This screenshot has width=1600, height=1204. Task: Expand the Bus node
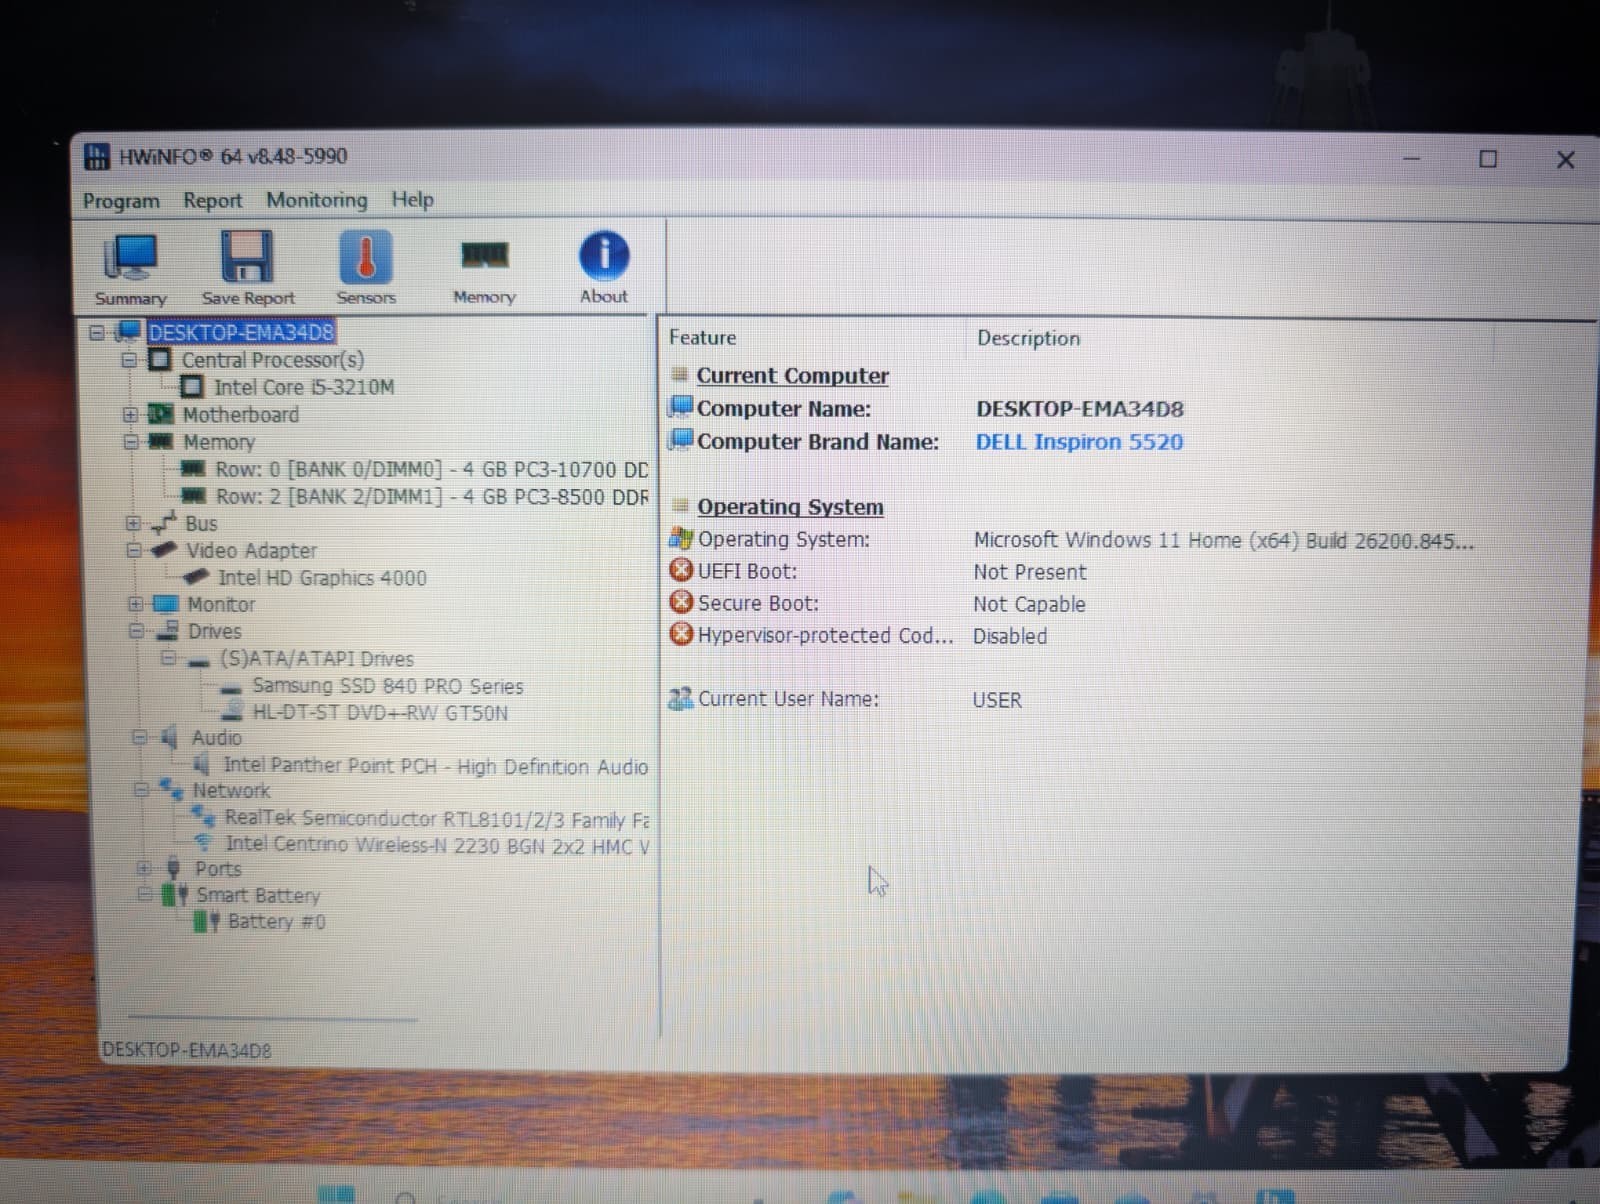tap(133, 523)
